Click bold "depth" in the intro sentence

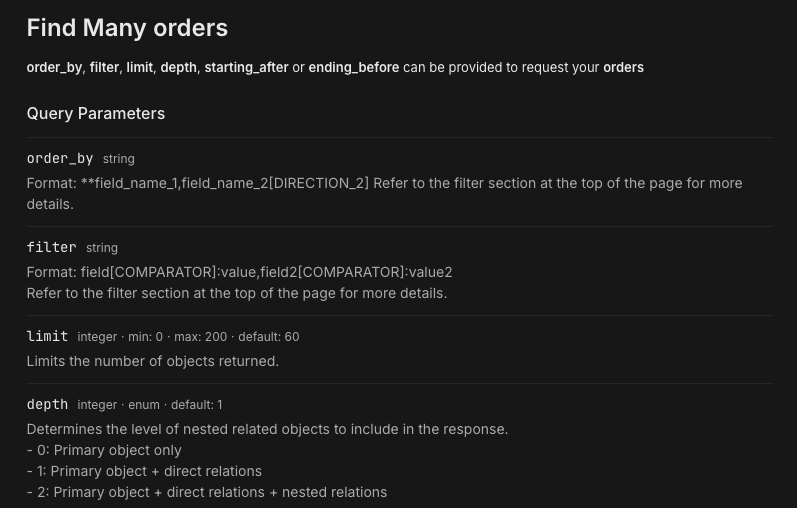[x=178, y=68]
